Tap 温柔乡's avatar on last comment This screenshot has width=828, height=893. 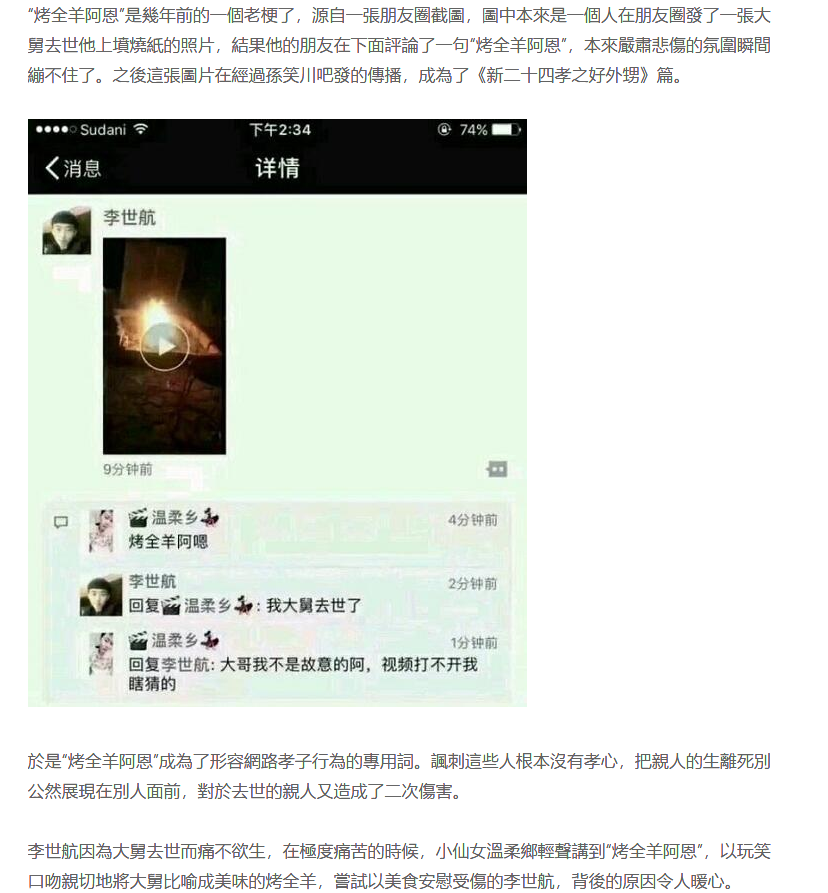tap(102, 653)
